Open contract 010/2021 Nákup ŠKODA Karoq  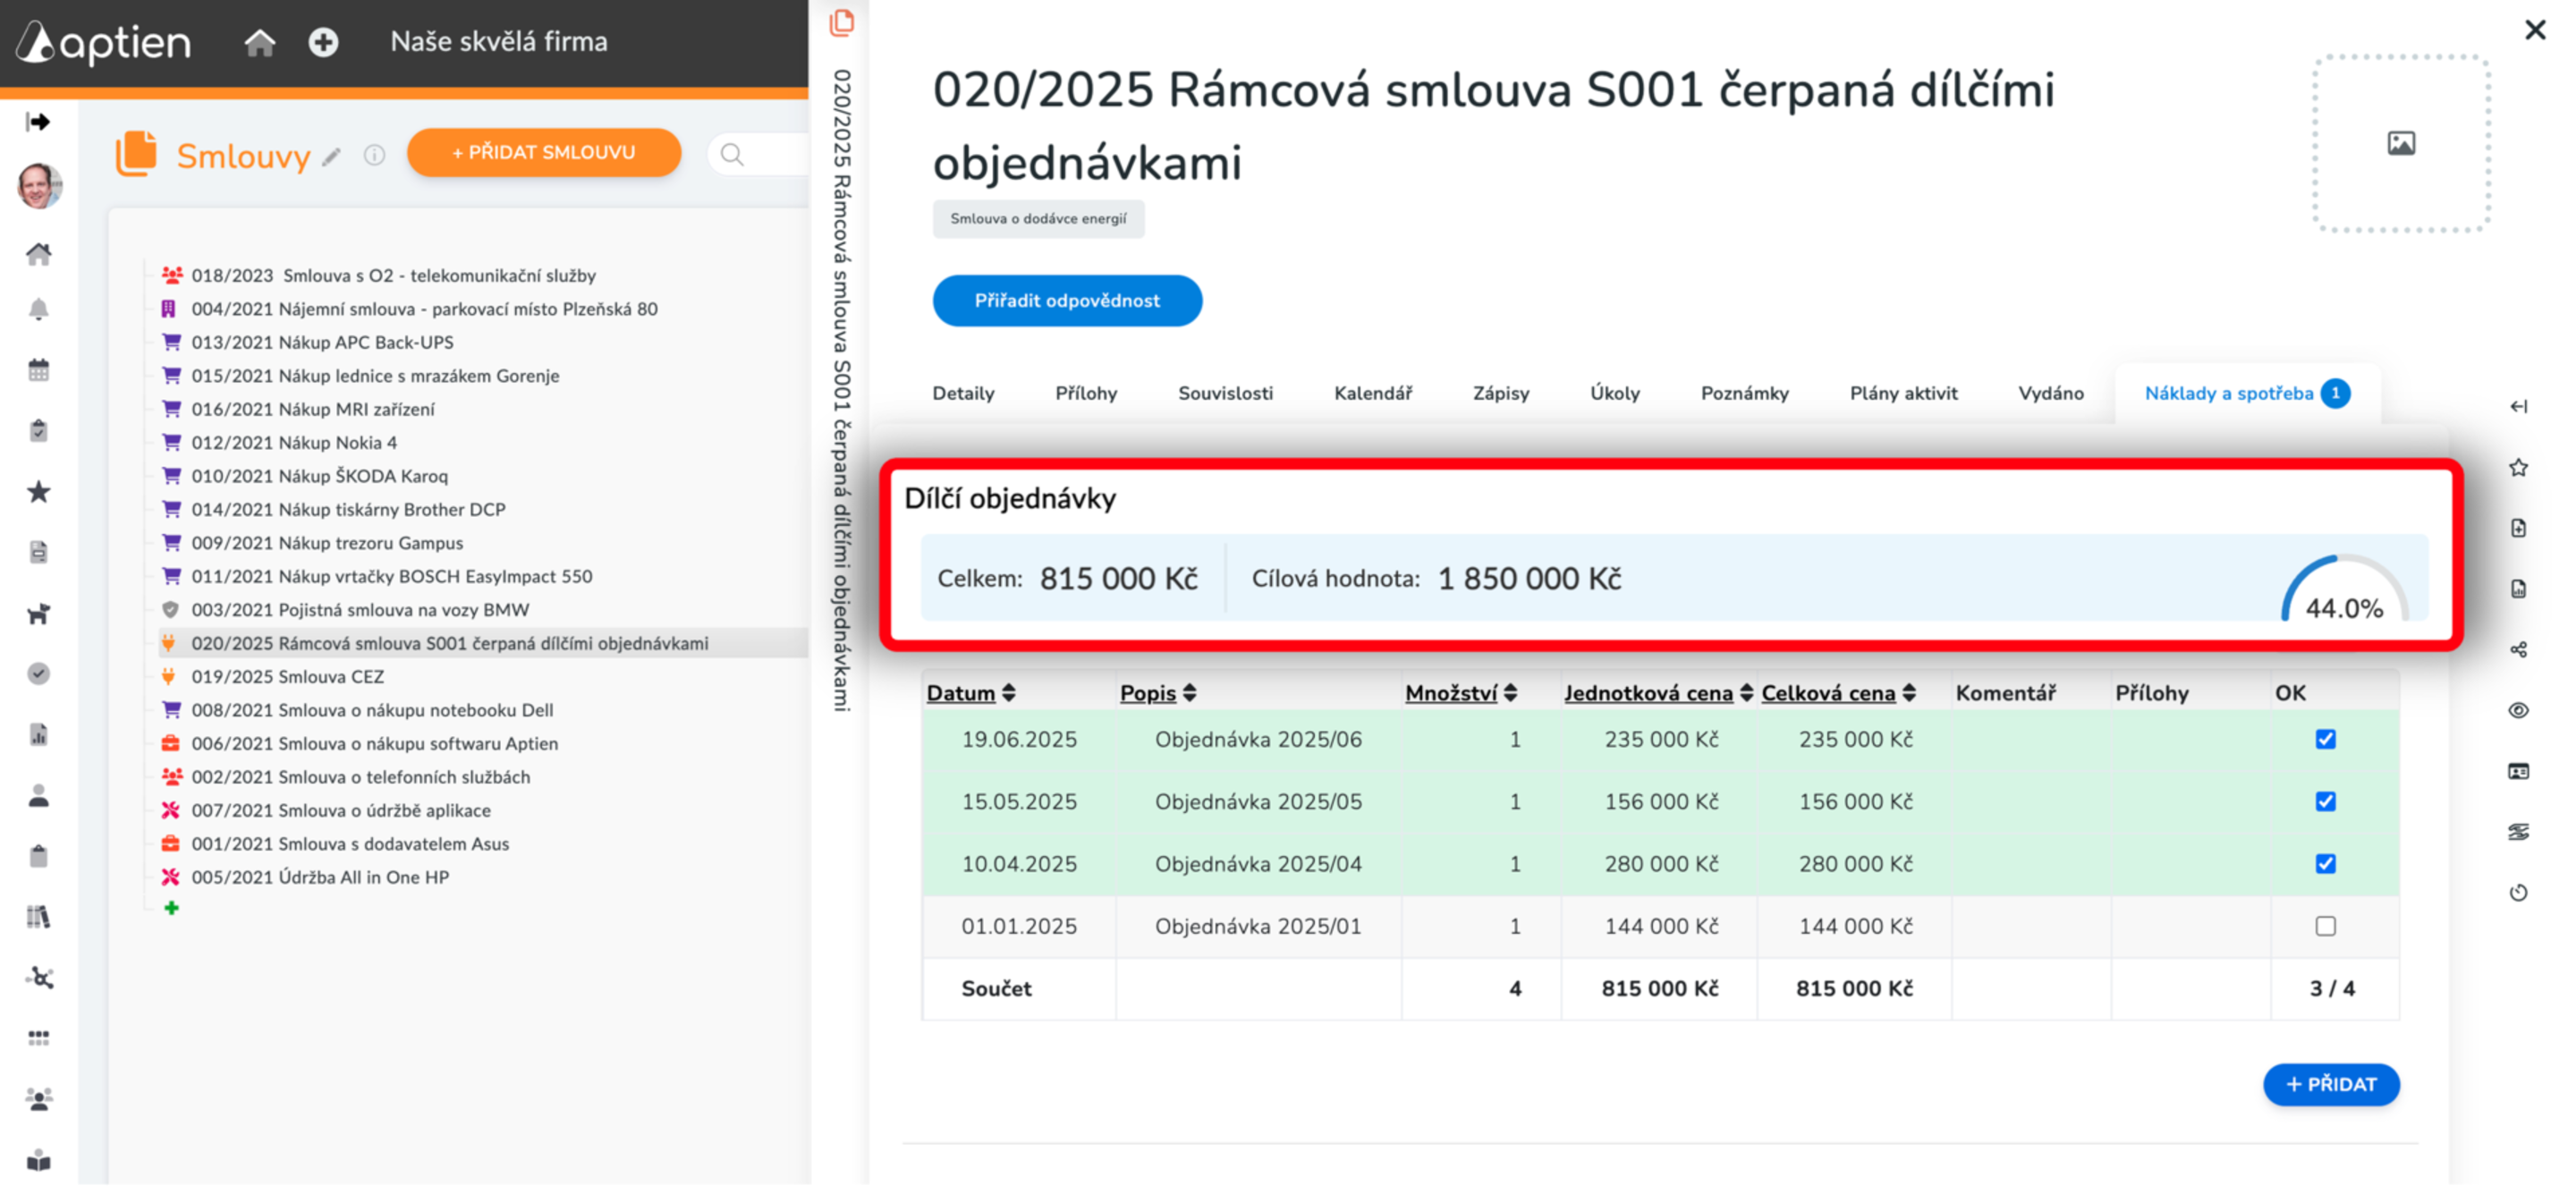[319, 475]
